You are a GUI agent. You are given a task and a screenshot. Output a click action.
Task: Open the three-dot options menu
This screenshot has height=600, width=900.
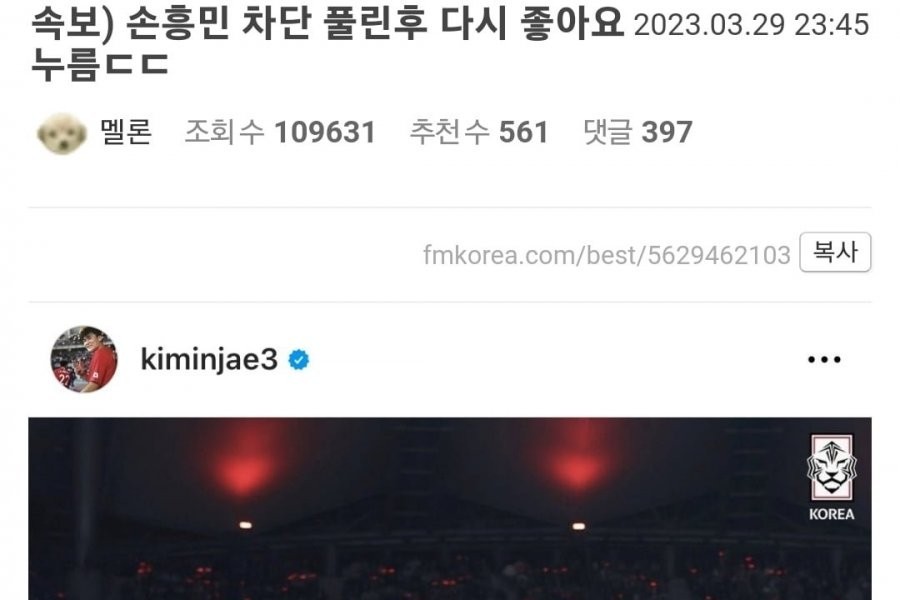(824, 360)
